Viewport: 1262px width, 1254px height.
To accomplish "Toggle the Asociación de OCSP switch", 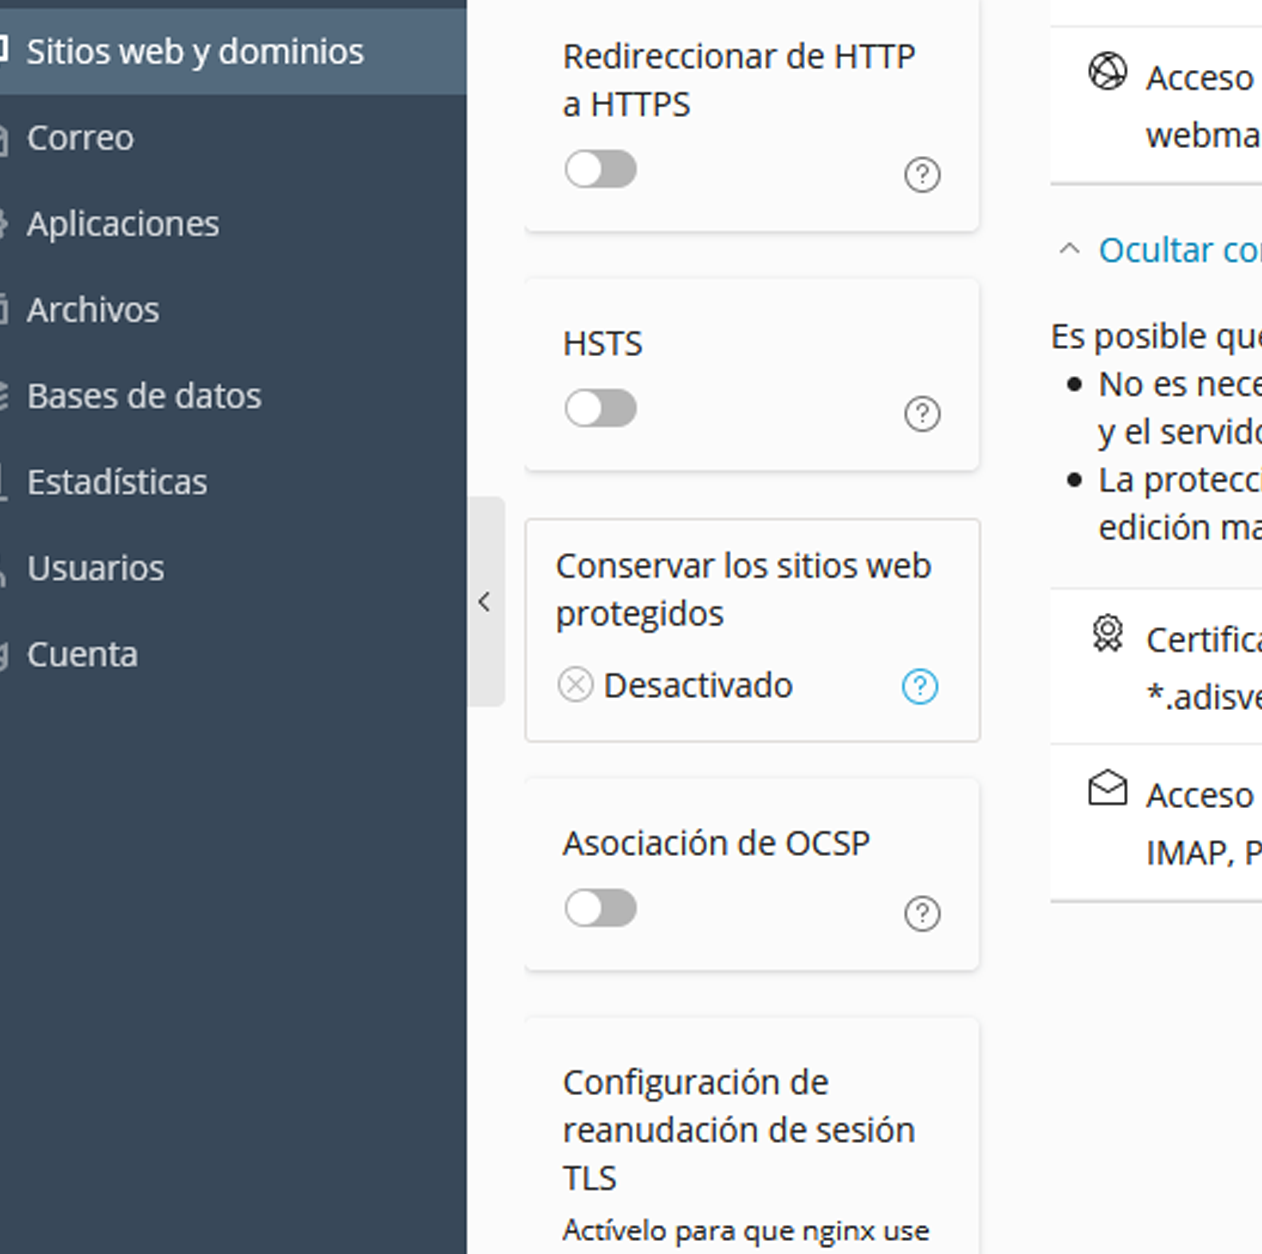I will [601, 908].
